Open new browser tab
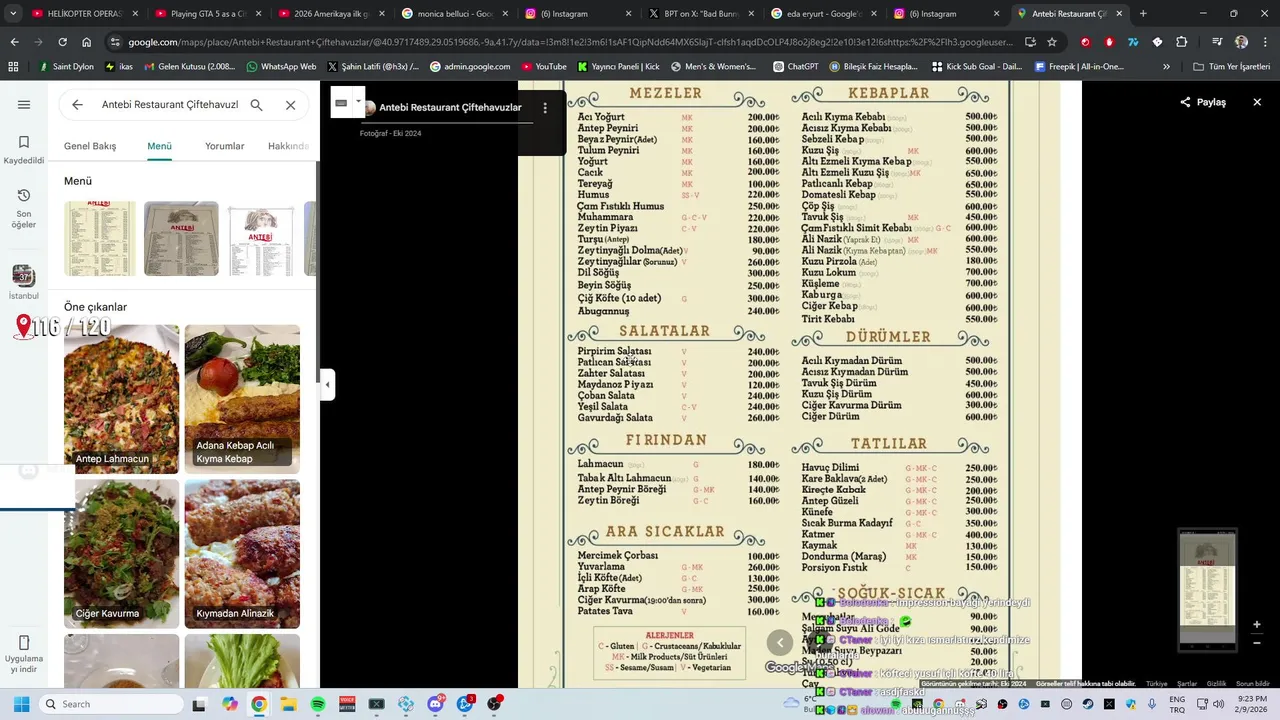The image size is (1280, 720). 1143,14
